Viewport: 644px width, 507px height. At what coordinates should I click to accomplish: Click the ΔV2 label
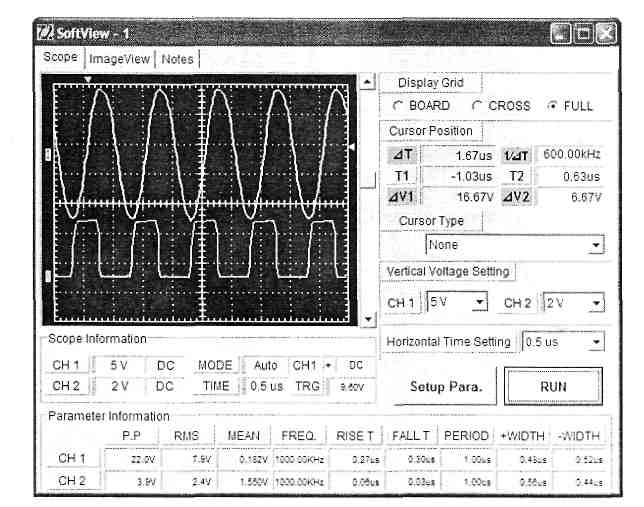click(x=516, y=197)
